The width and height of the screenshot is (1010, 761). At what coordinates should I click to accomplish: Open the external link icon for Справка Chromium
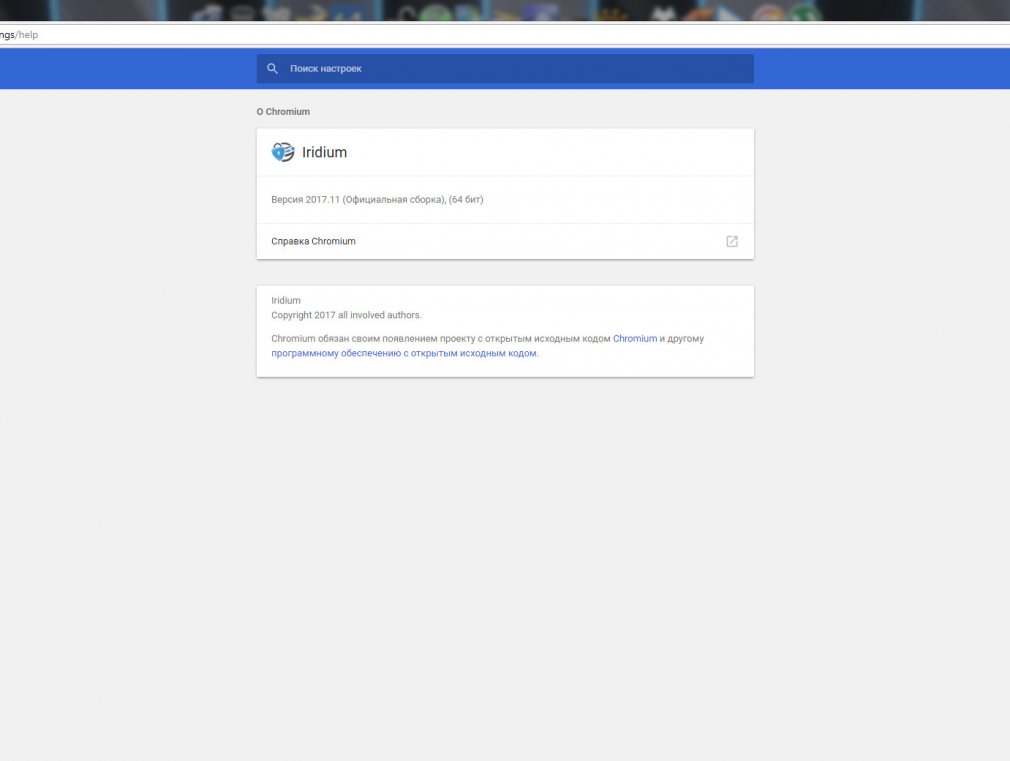tap(732, 241)
